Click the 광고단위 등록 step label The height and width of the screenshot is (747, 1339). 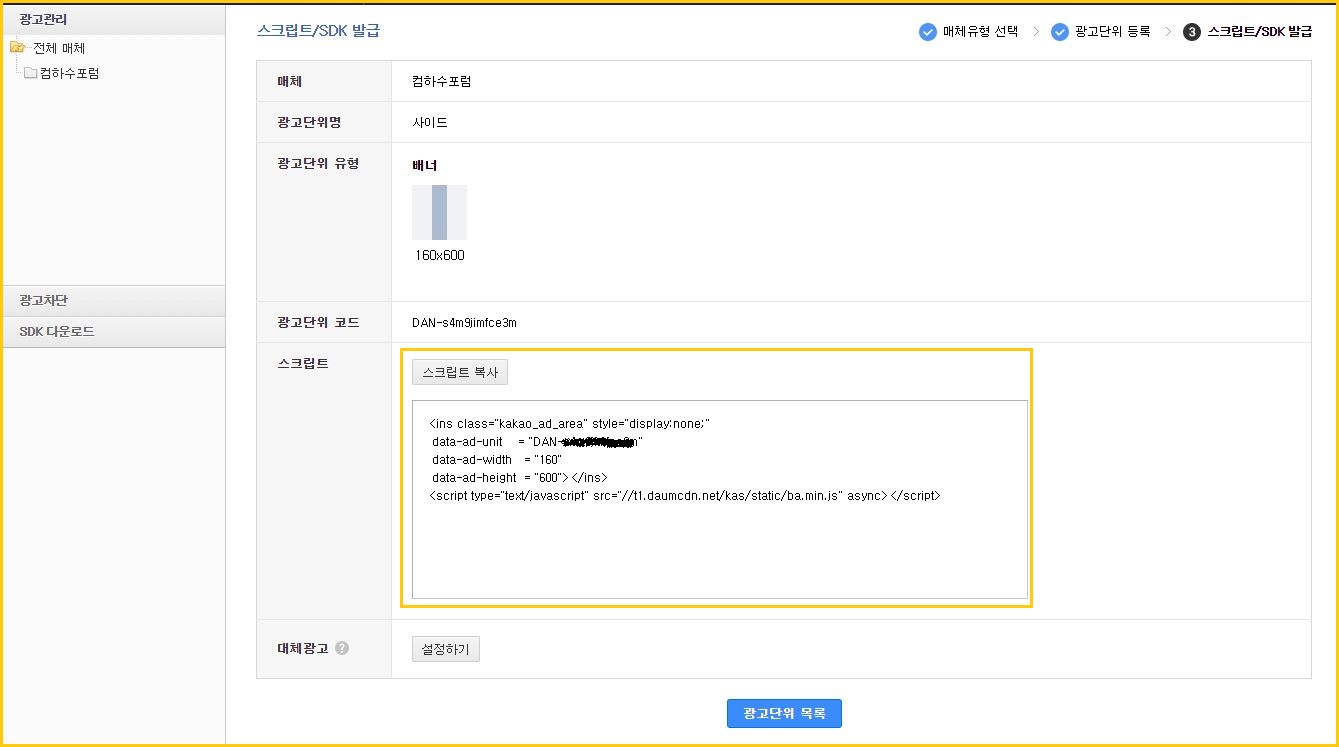1113,32
